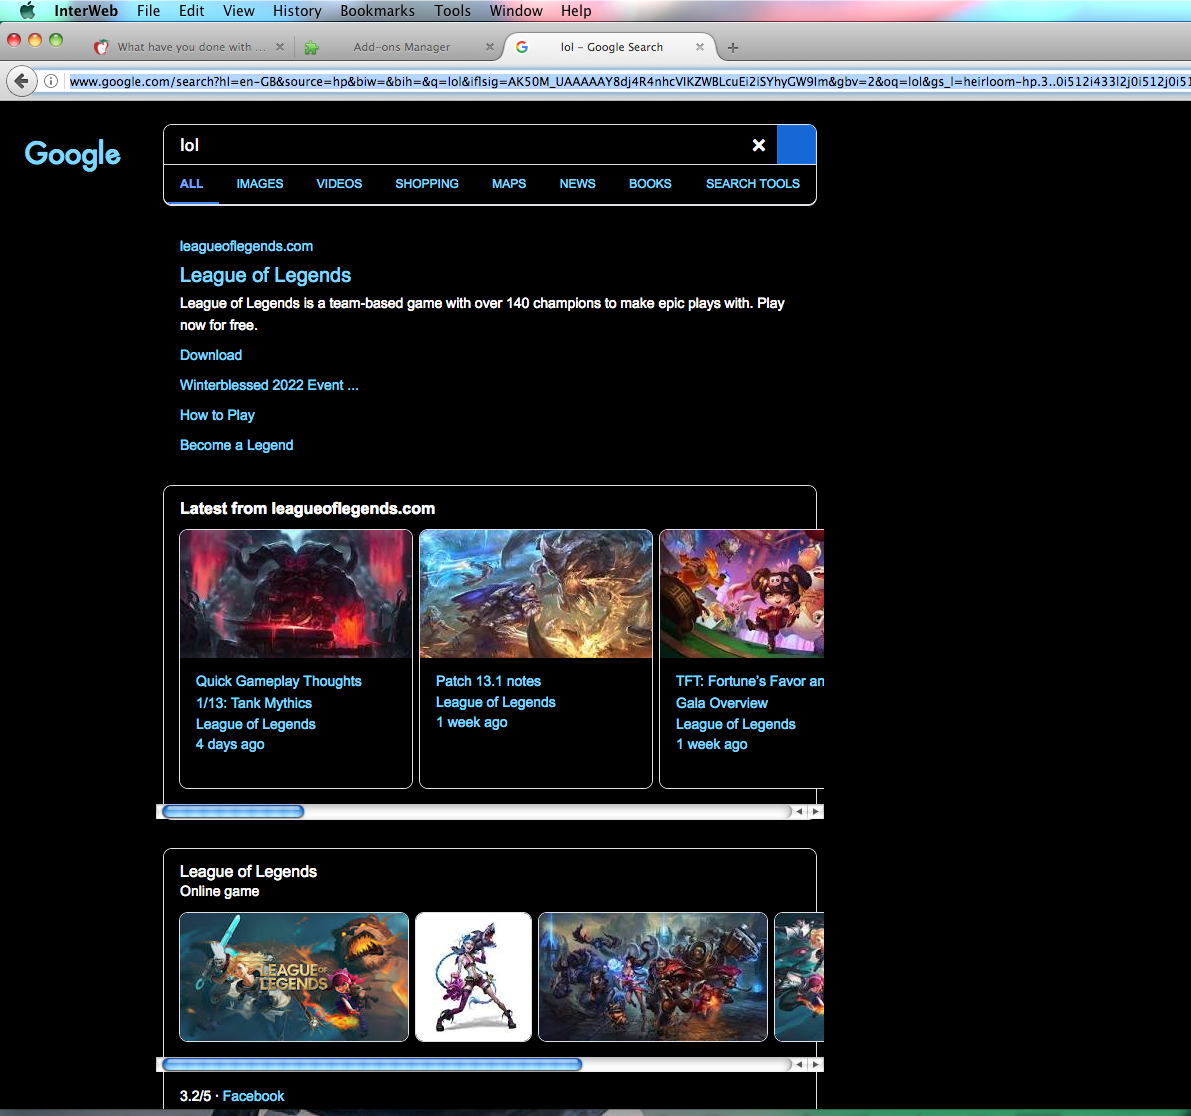Switch to the Add-ons Manager tab

[x=401, y=47]
